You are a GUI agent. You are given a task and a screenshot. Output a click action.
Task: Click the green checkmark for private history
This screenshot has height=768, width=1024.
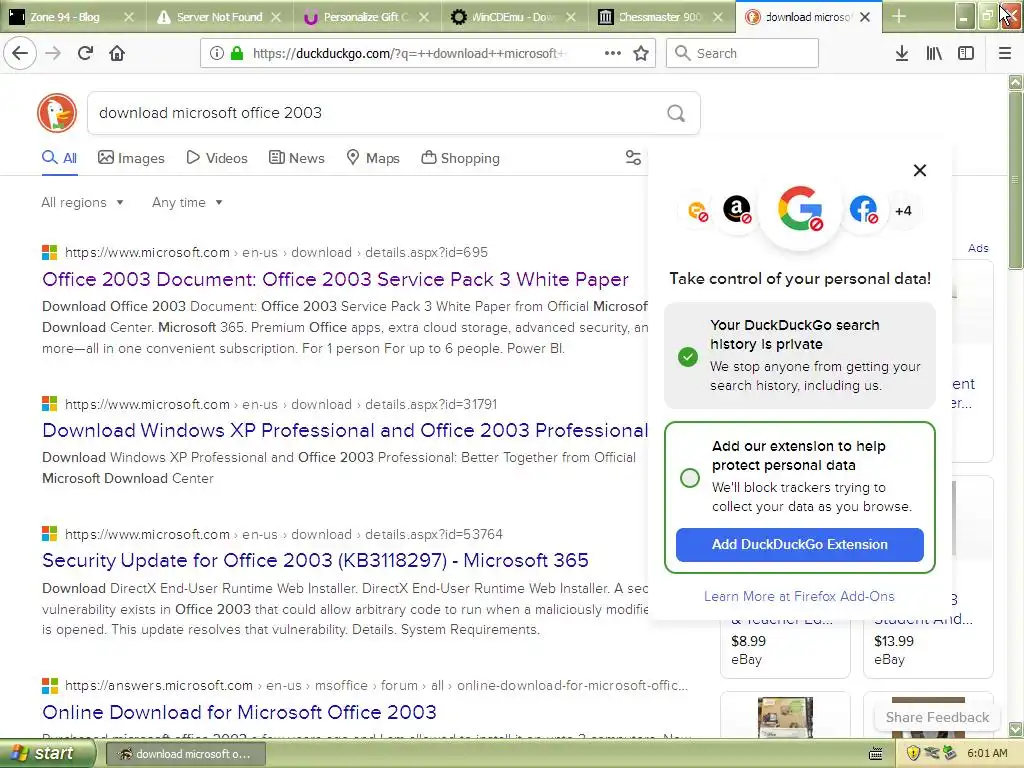point(688,357)
